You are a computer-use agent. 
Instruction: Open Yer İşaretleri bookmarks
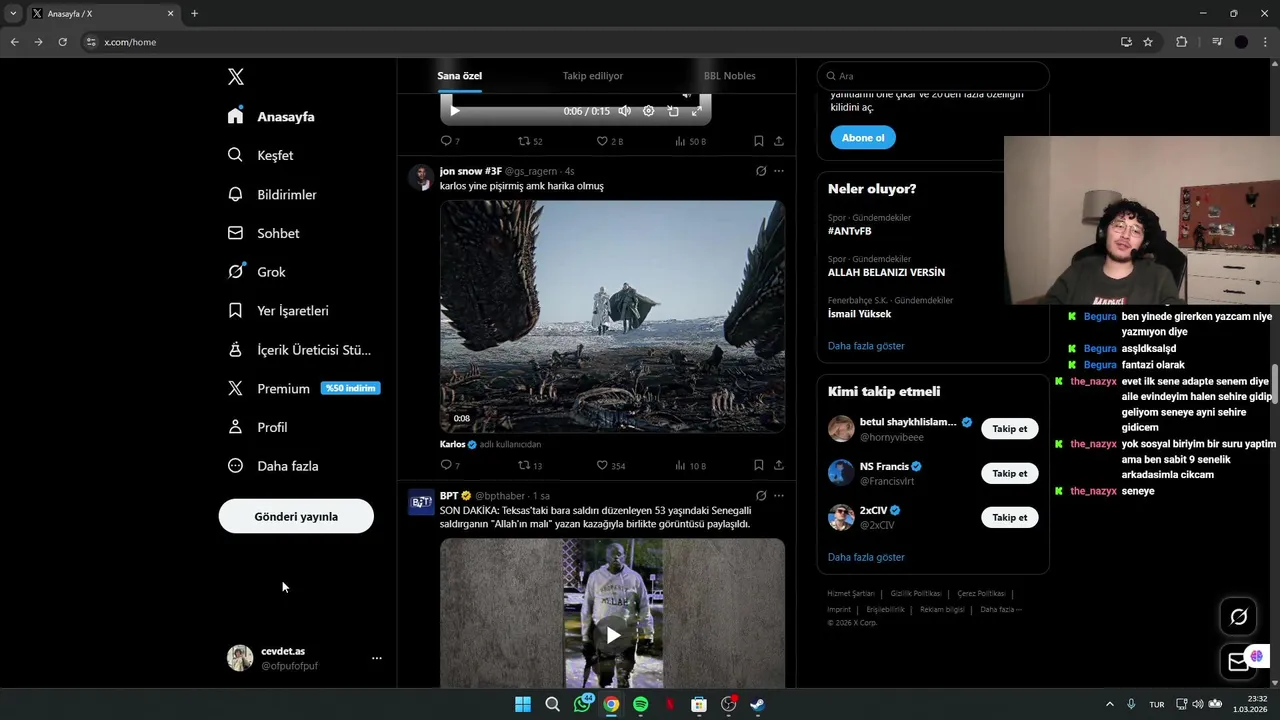pos(278,311)
